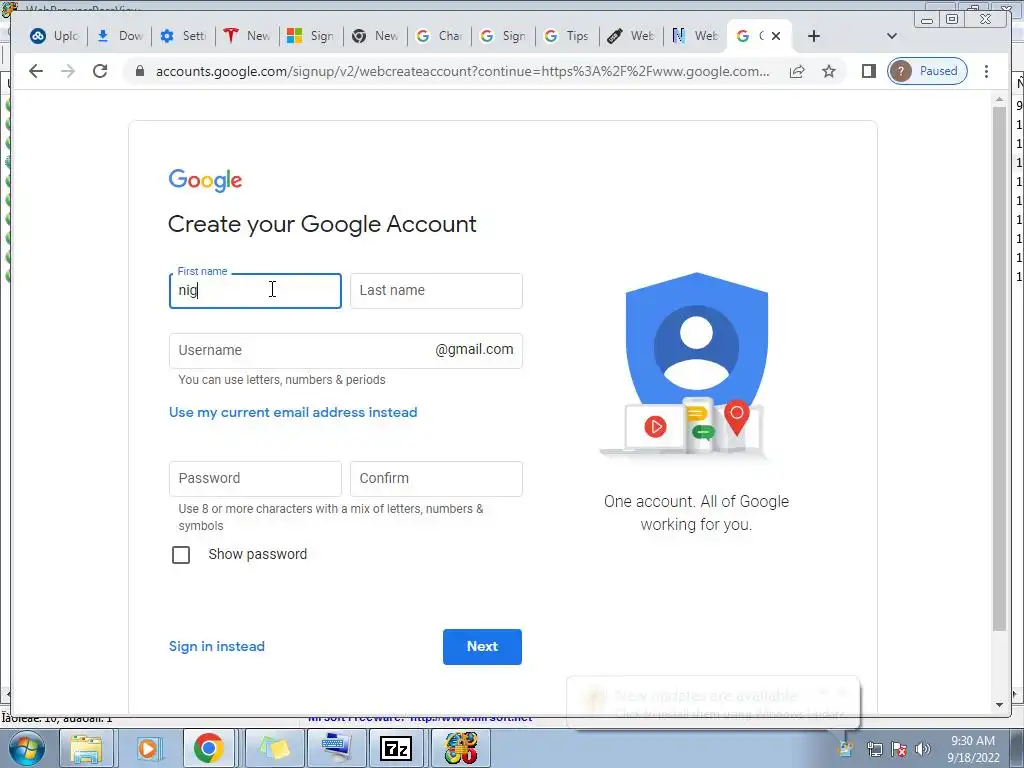Switch to the Microsoft Sign tab
Screen dimensions: 1024x768
point(311,36)
